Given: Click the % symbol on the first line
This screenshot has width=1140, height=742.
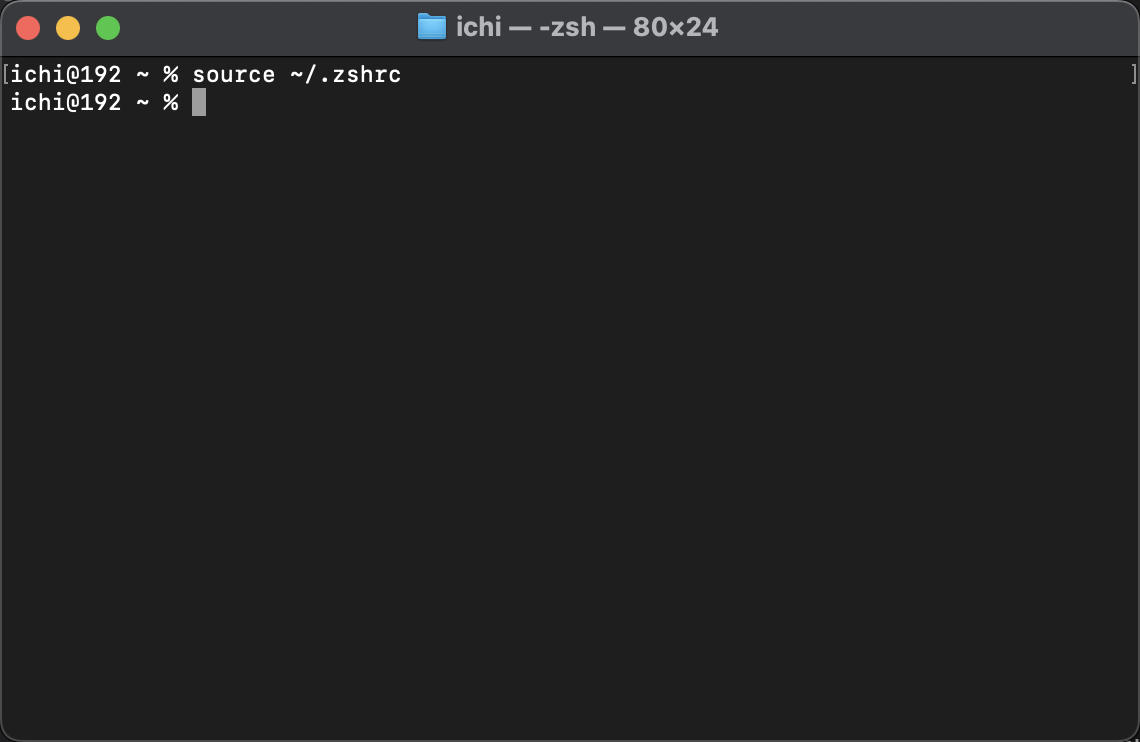Looking at the screenshot, I should click(x=171, y=74).
